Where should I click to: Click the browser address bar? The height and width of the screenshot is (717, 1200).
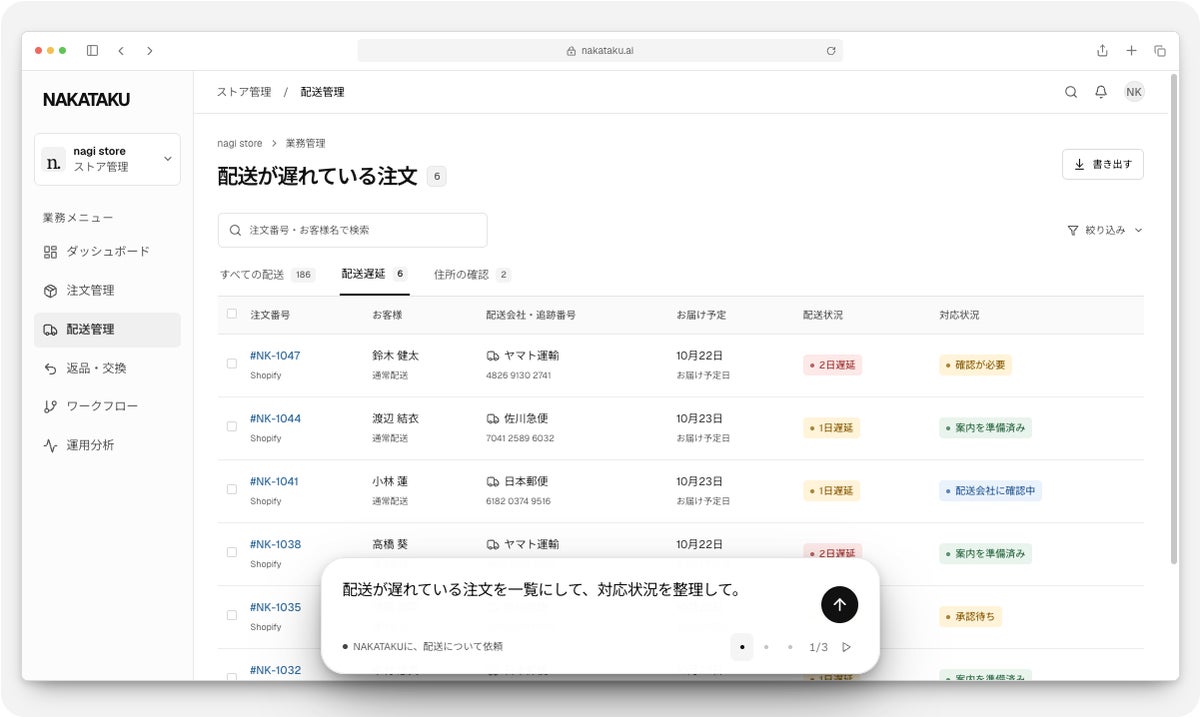(600, 51)
